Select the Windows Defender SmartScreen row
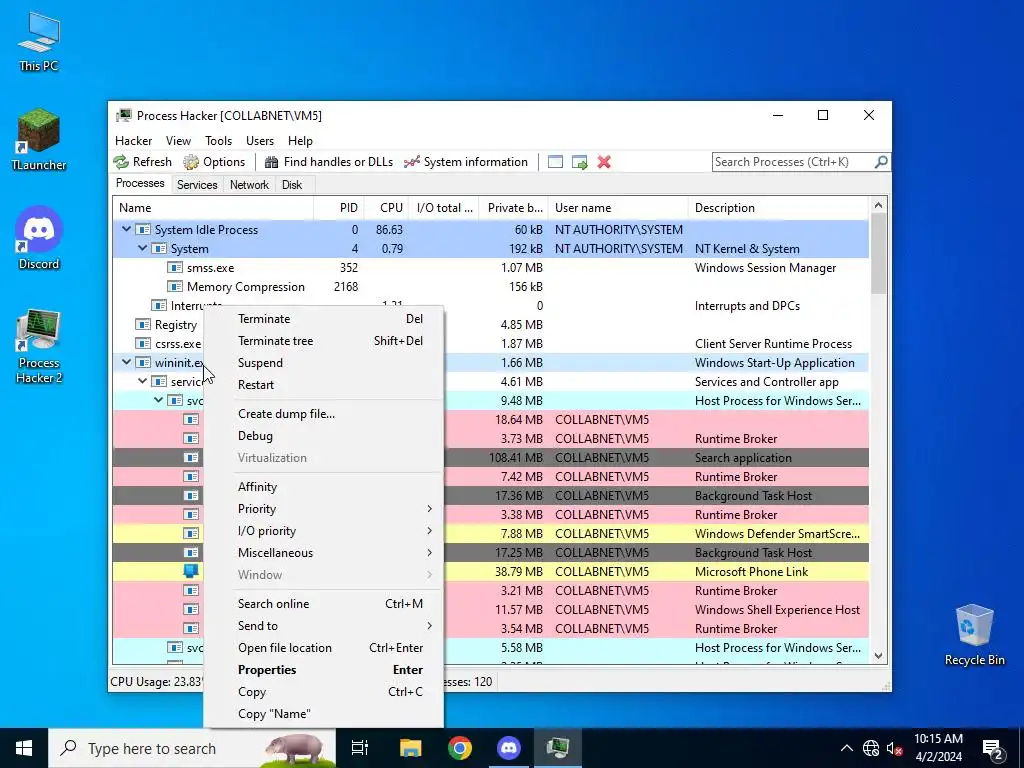 [x=490, y=534]
